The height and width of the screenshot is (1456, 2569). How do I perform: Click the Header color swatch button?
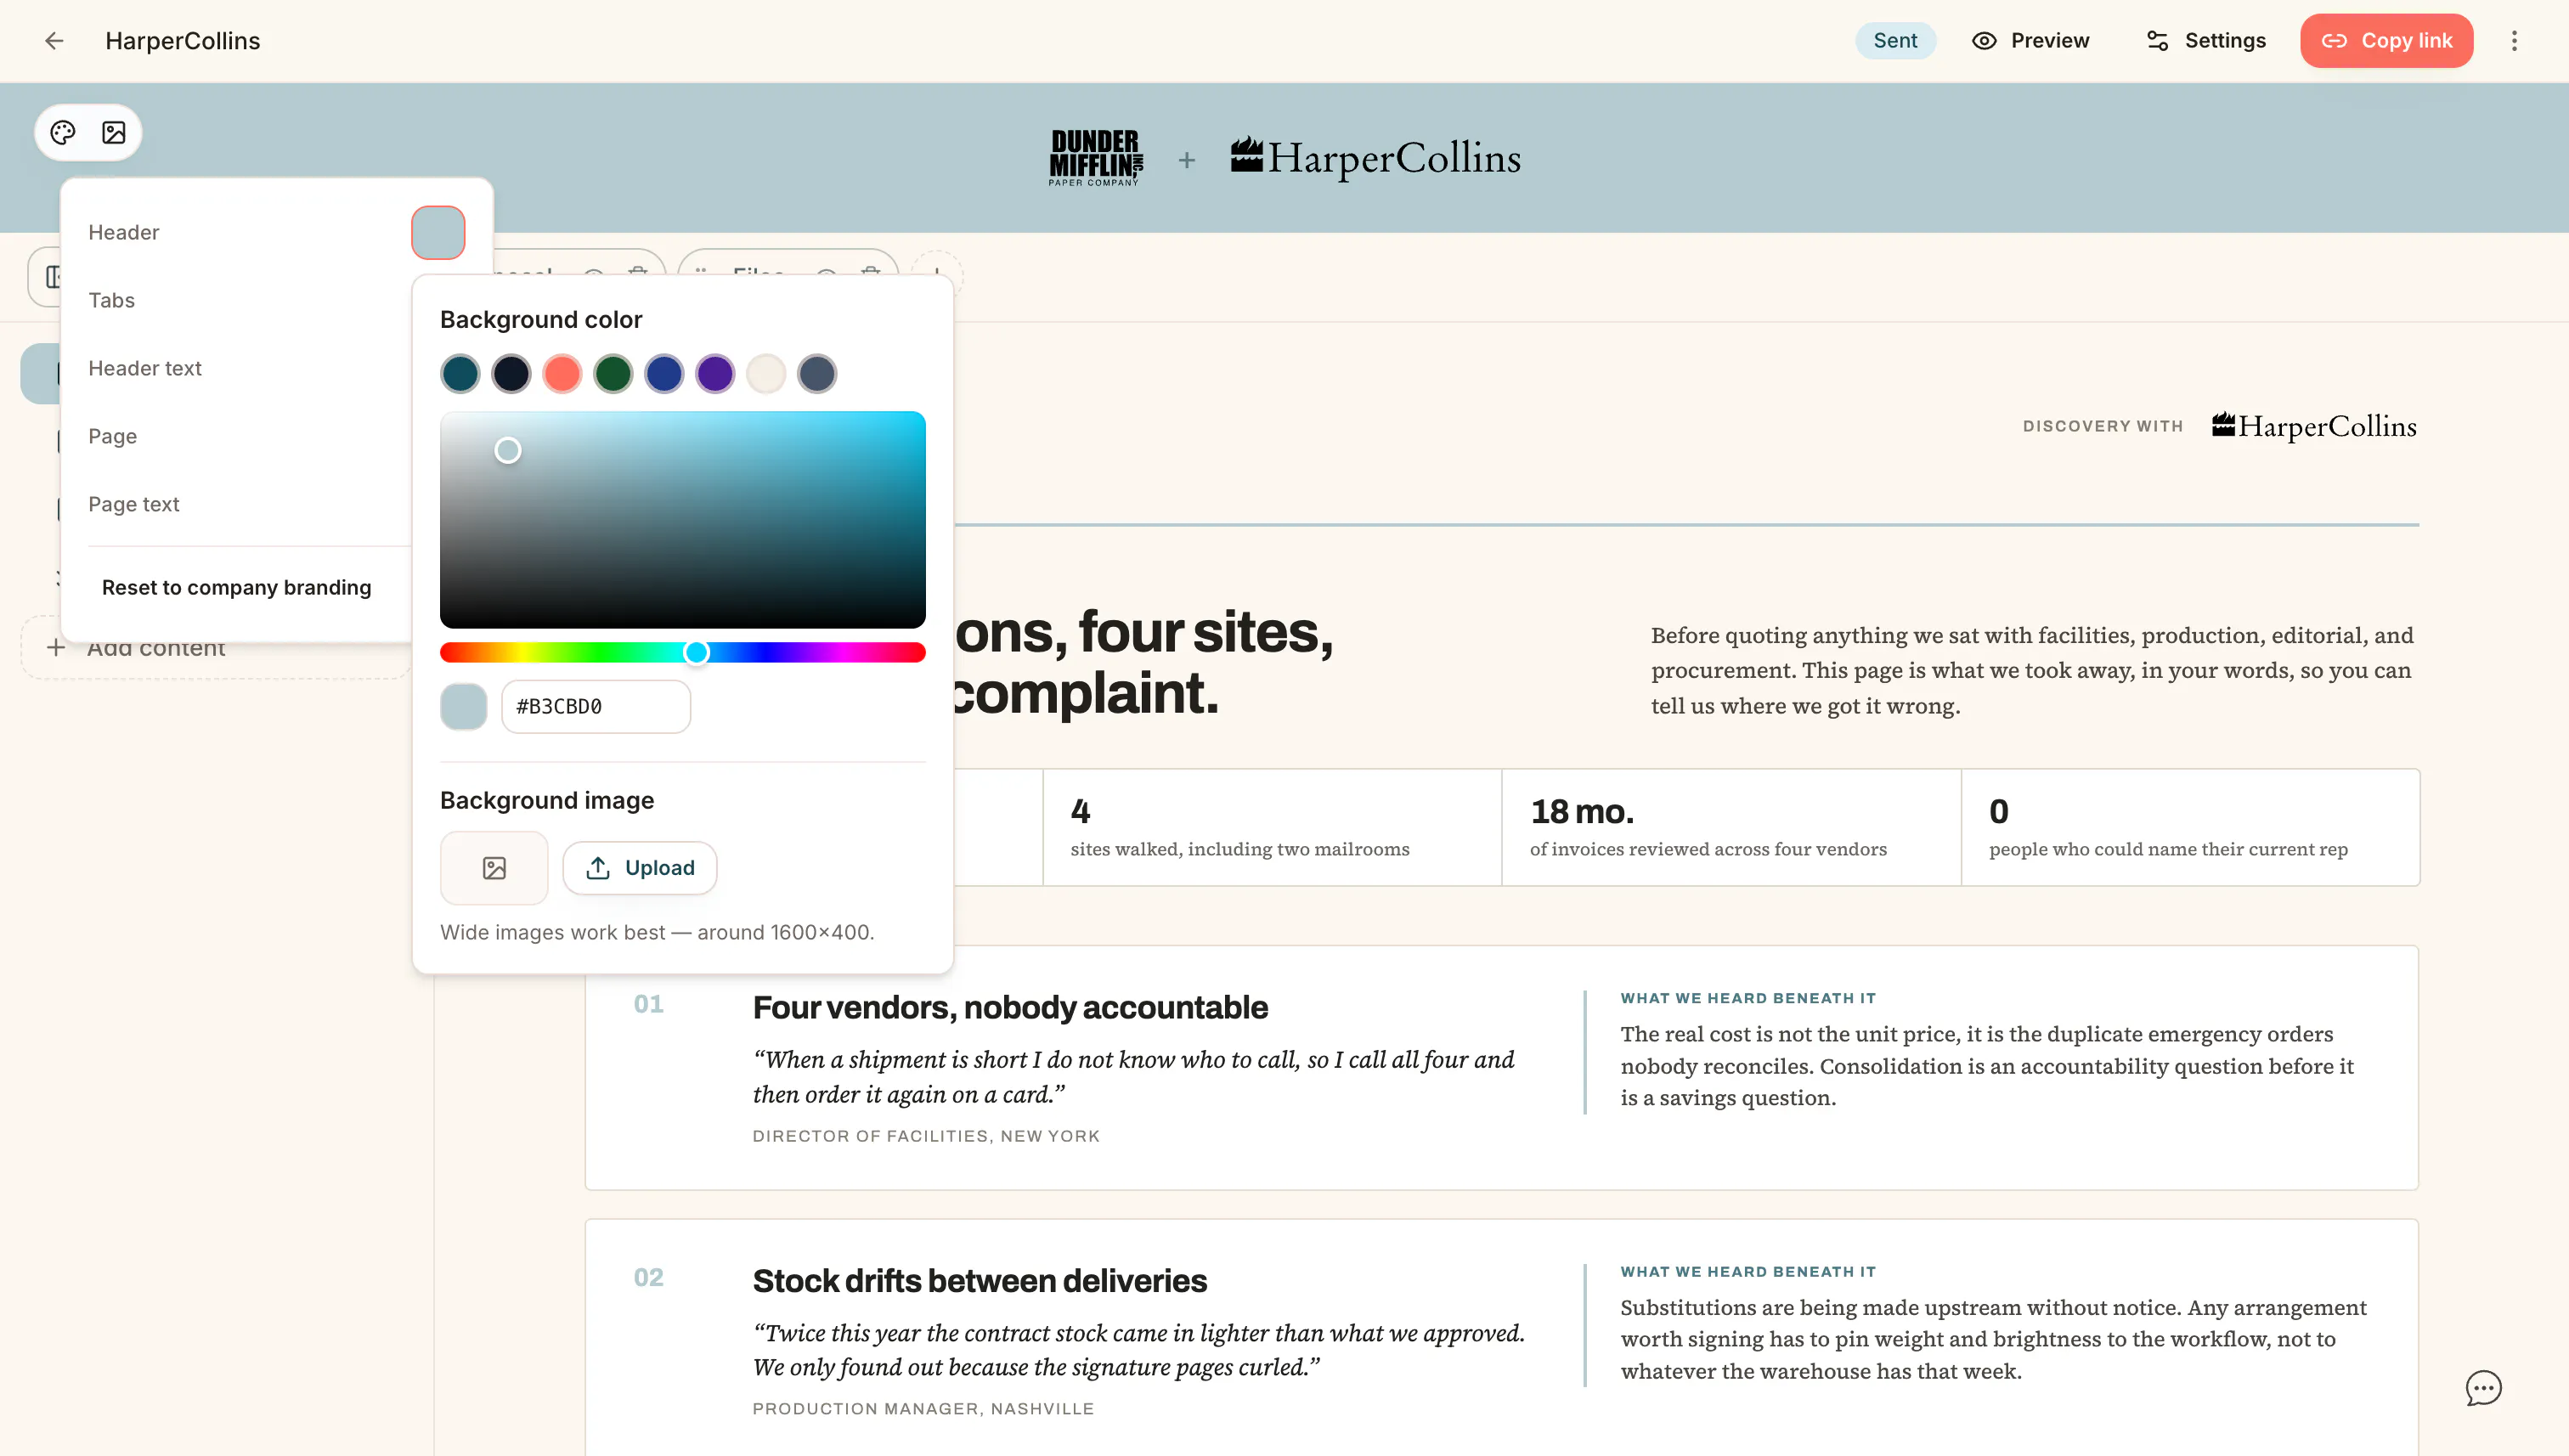[438, 233]
